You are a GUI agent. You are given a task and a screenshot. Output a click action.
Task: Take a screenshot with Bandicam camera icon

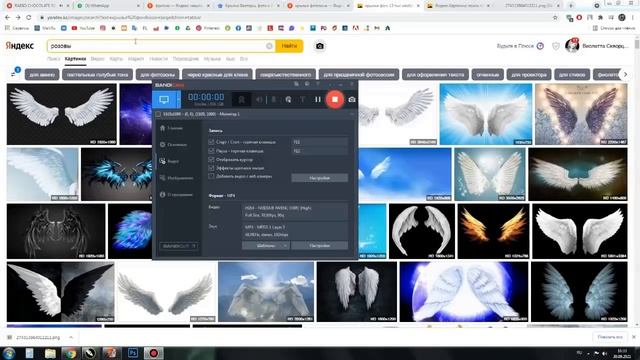(x=352, y=99)
